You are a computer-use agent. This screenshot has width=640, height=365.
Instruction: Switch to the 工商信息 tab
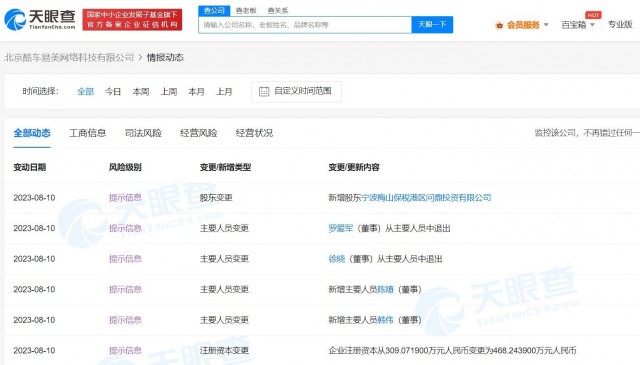[x=87, y=133]
